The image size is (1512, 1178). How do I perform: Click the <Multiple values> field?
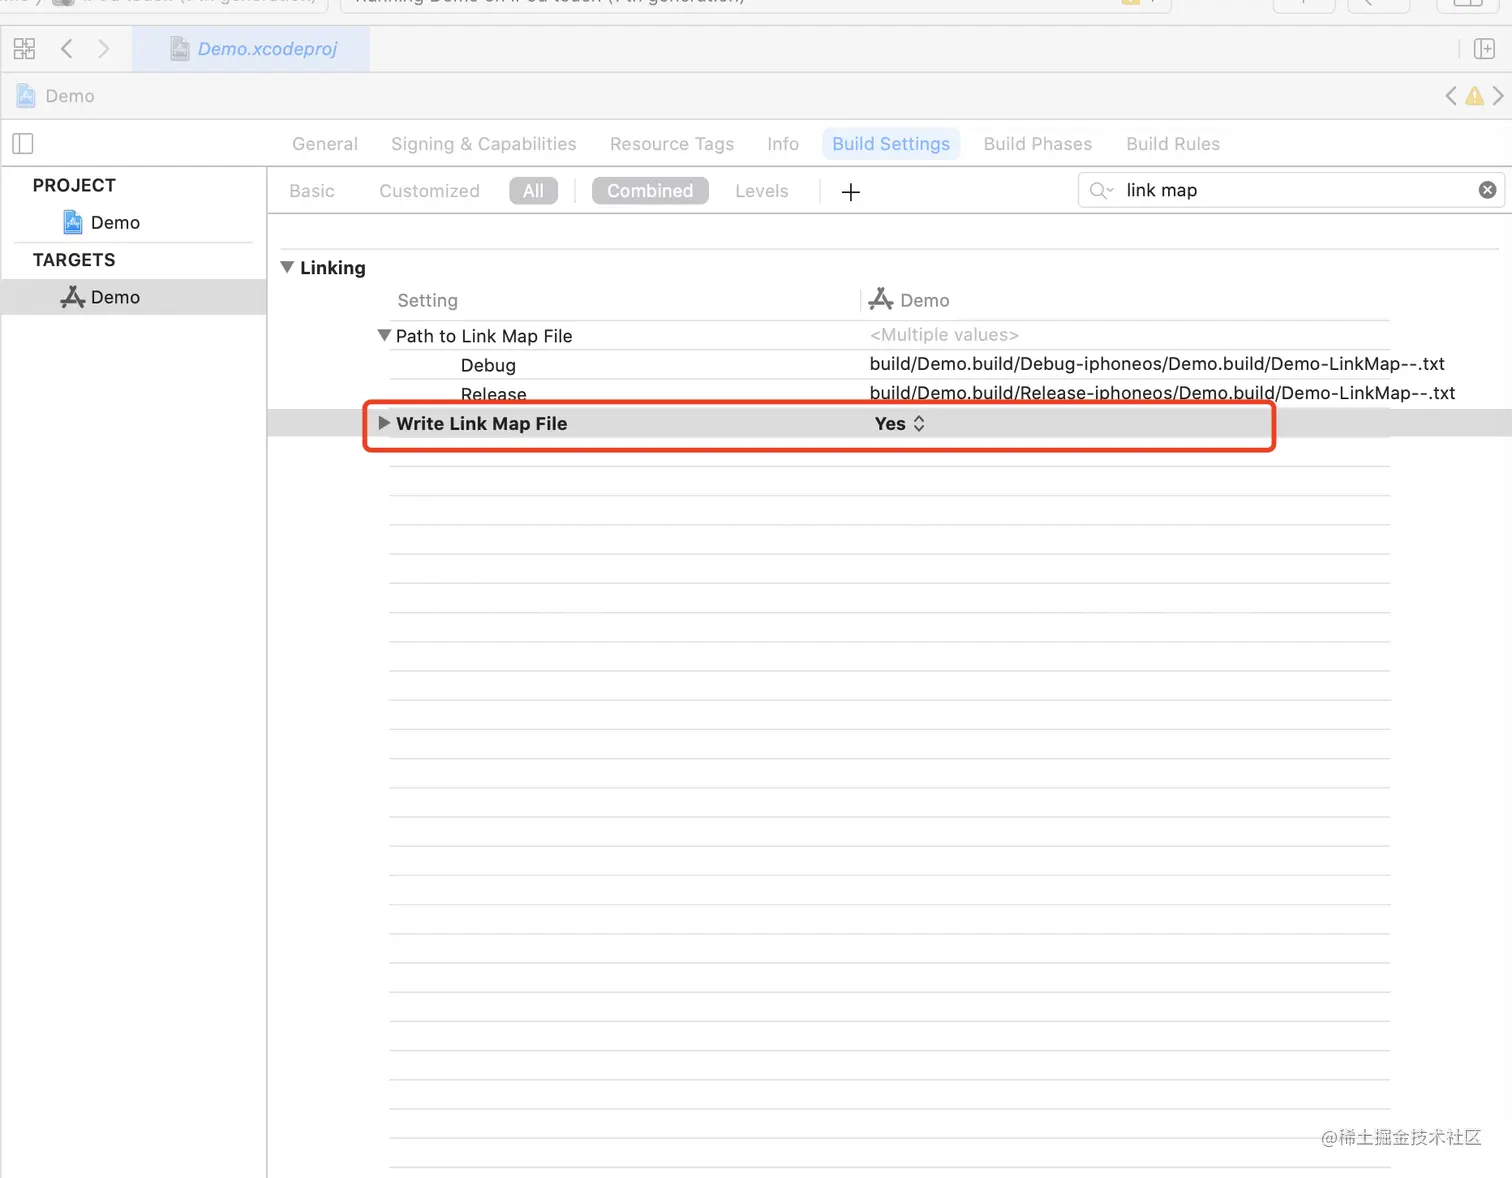coord(944,335)
